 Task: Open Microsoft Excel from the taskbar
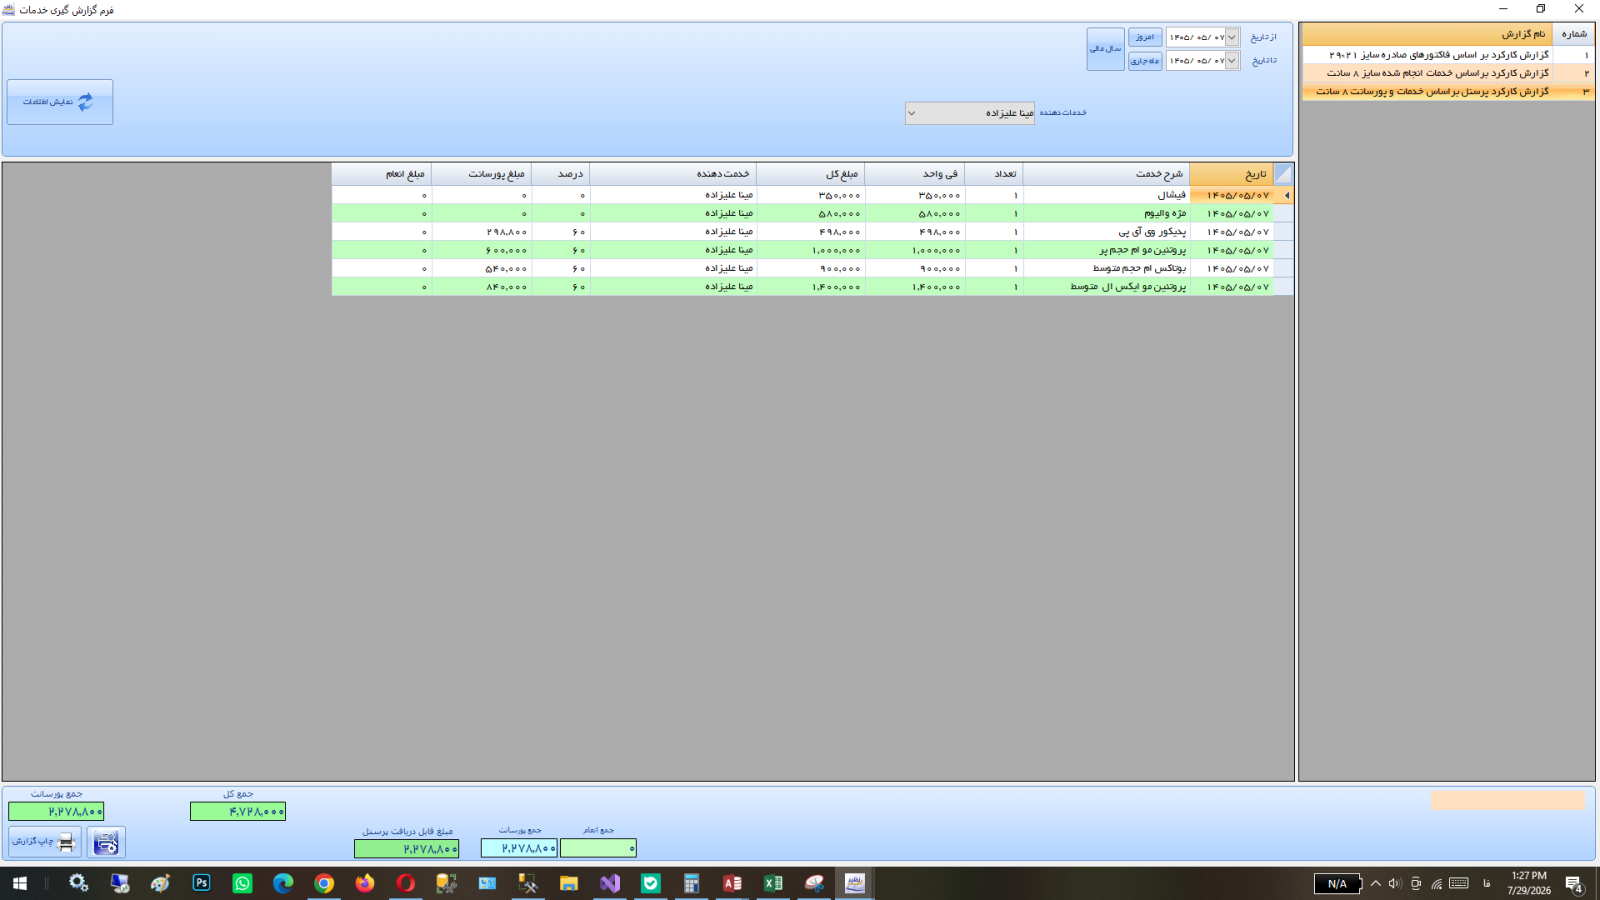point(773,883)
